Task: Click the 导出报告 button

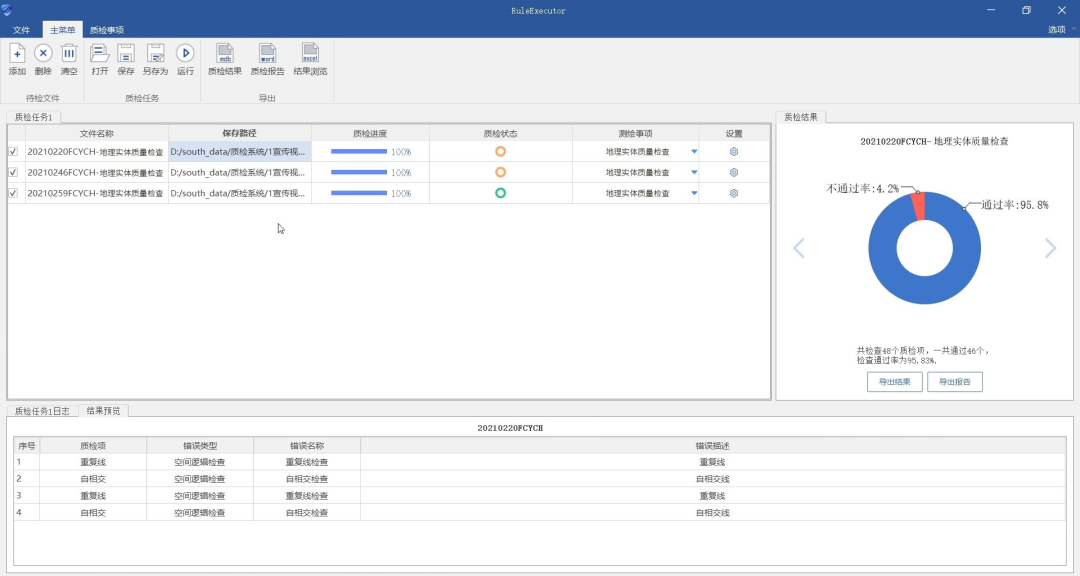Action: 955,382
